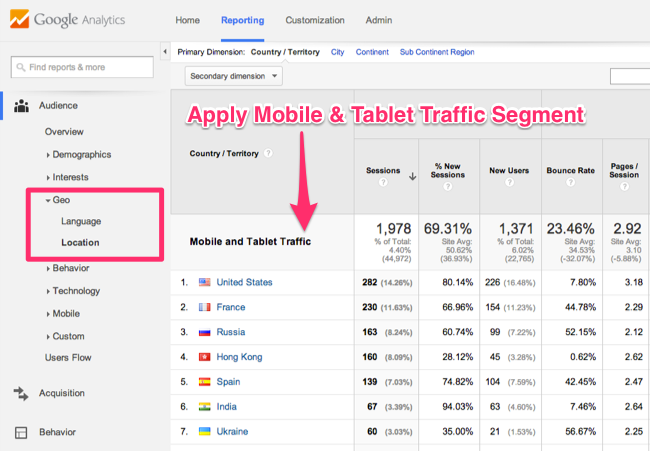The image size is (650, 451).
Task: Click help icon next to Country / Territory header
Action: (268, 153)
